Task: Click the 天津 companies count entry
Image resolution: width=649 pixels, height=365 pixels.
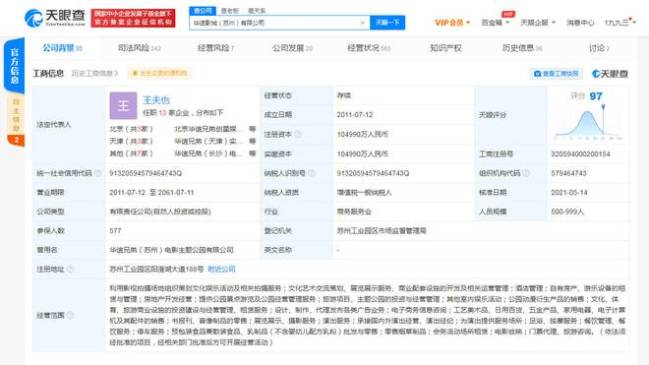Action: tap(131, 141)
